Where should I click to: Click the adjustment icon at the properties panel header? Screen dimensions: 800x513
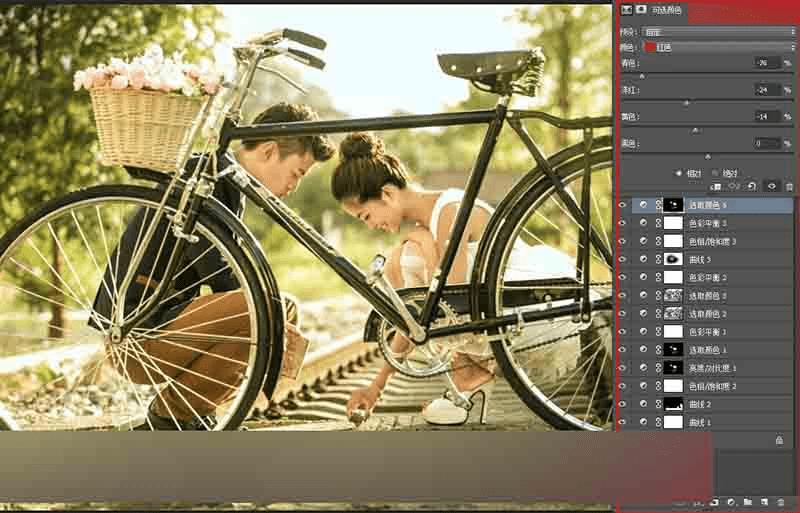coord(627,10)
